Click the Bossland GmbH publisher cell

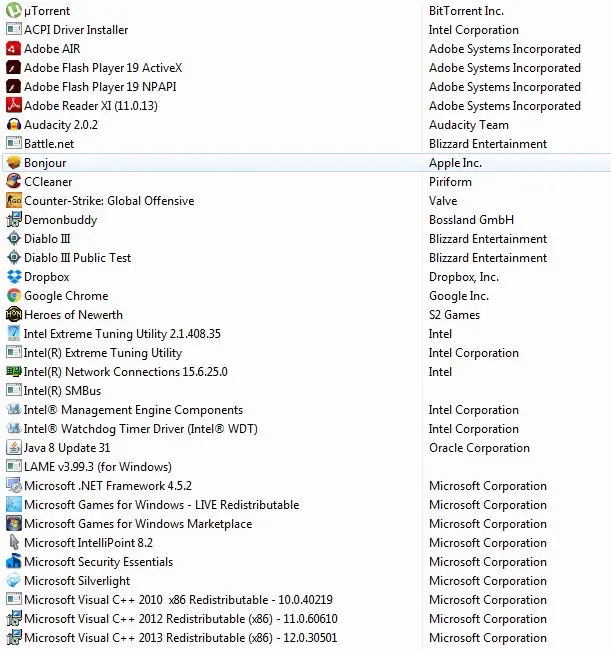471,220
